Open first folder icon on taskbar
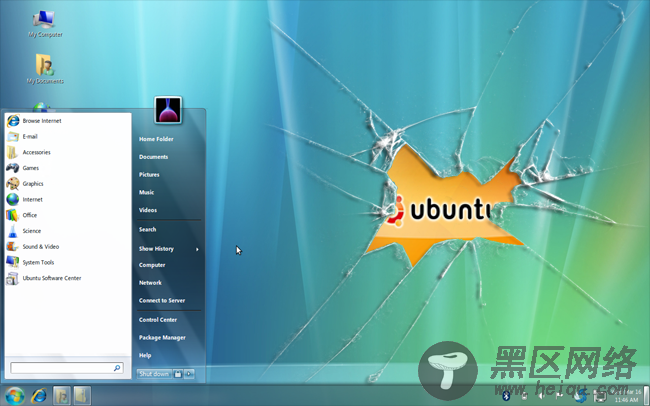This screenshot has height=406, width=650. pyautogui.click(x=61, y=396)
